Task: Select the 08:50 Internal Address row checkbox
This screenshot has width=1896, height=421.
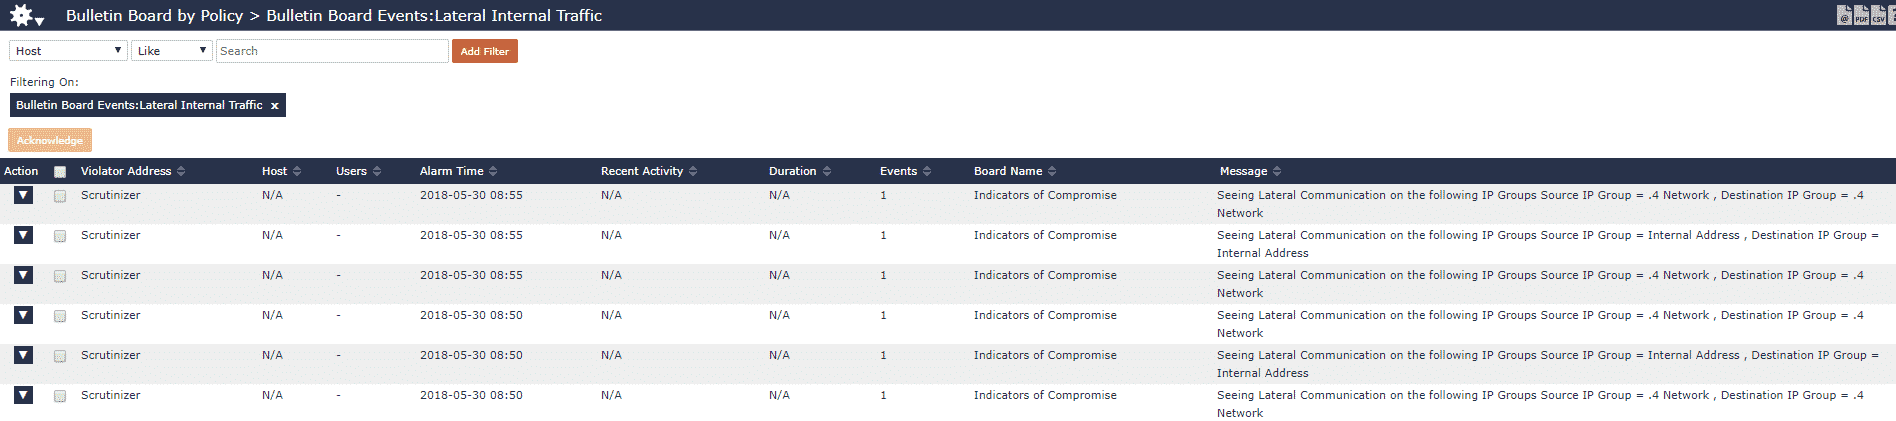Action: tap(60, 356)
